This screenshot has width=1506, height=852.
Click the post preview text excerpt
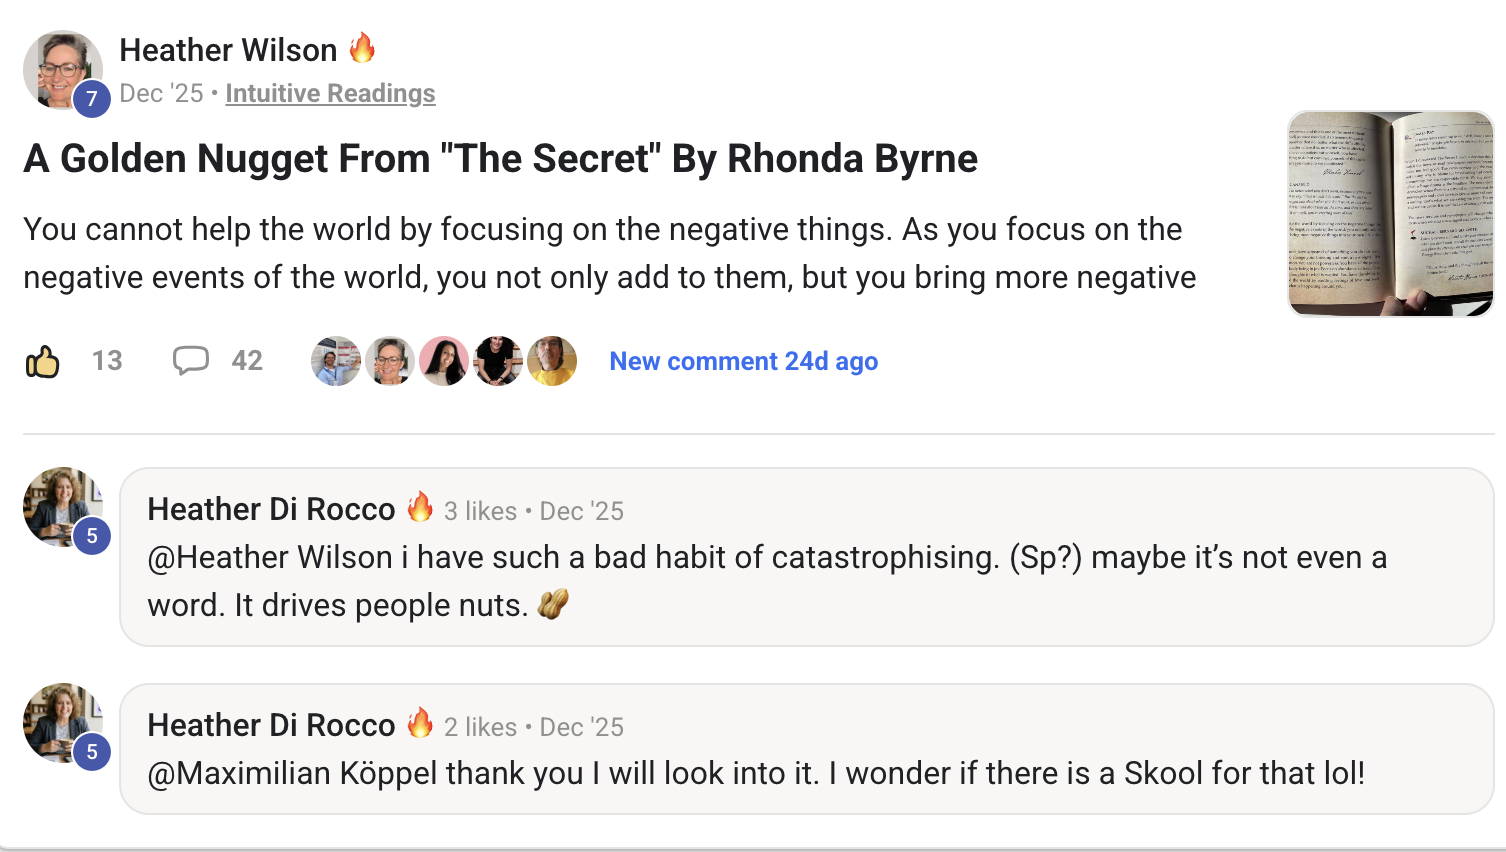(x=609, y=253)
